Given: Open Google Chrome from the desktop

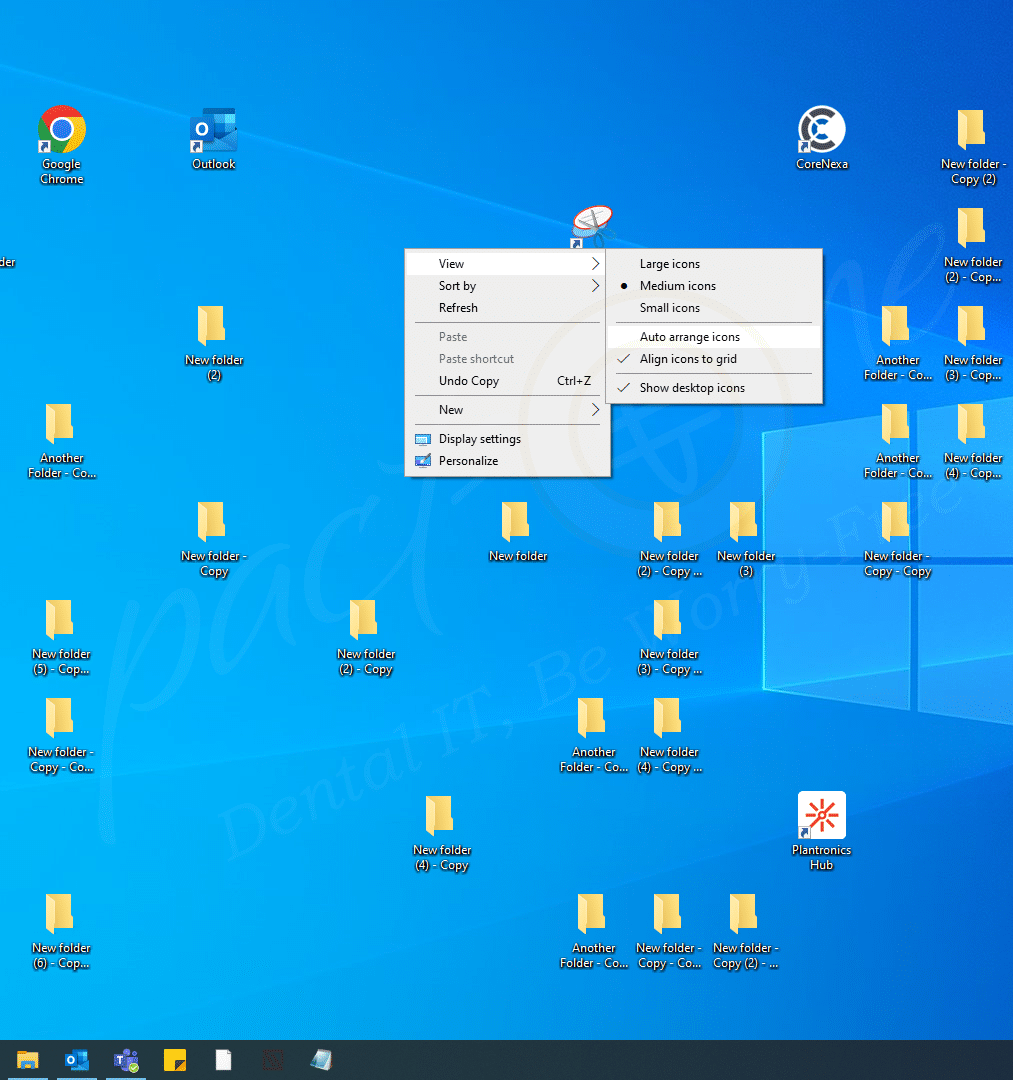Looking at the screenshot, I should (62, 130).
